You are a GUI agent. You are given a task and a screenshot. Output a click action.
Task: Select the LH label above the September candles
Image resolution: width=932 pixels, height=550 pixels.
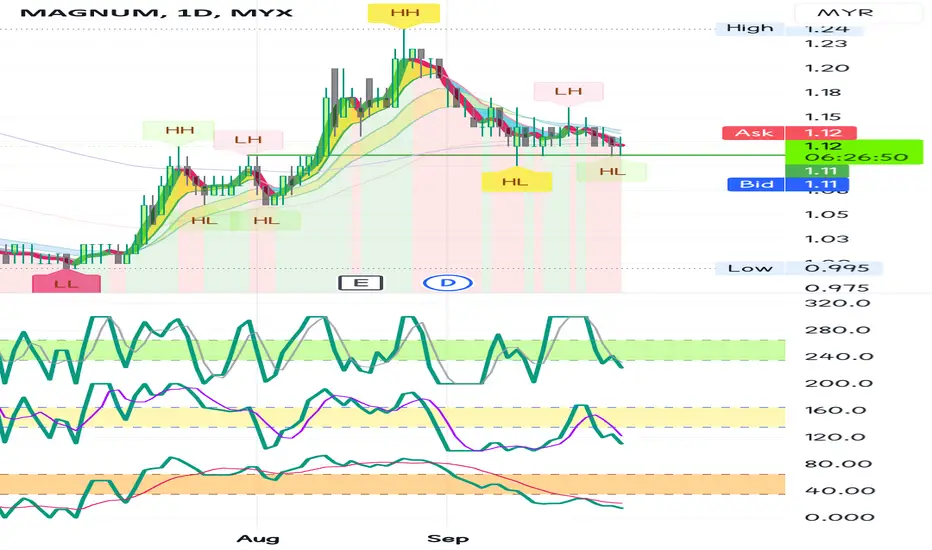568,92
